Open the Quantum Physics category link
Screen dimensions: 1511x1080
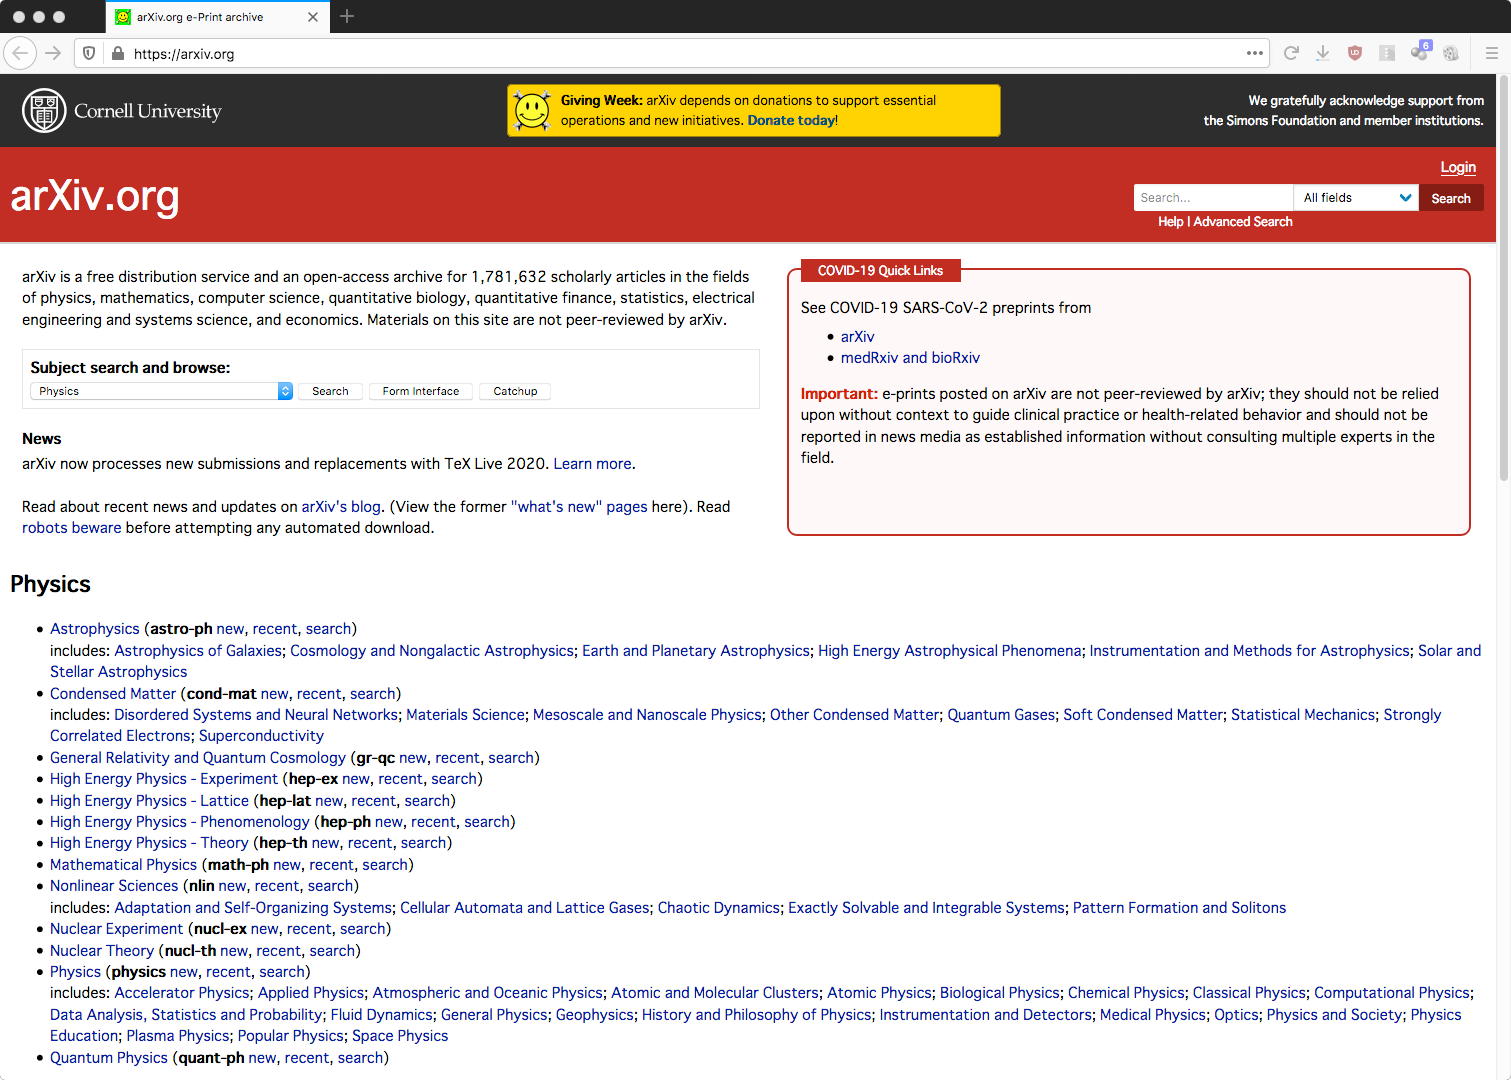109,1058
